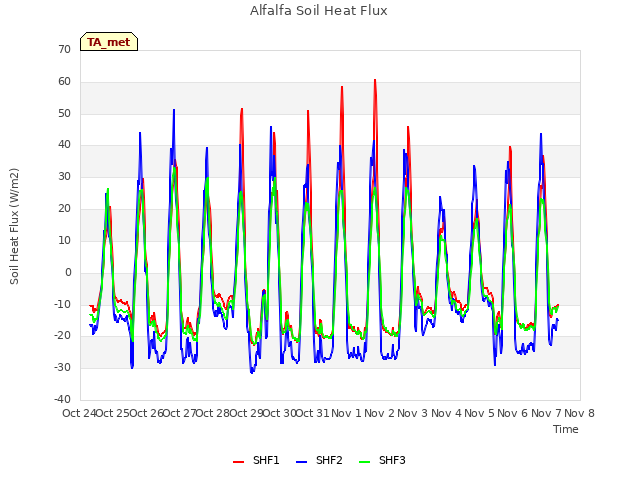The height and width of the screenshot is (480, 640).
Task: Click the Oct 27 x-axis tick label
Action: (179, 413)
